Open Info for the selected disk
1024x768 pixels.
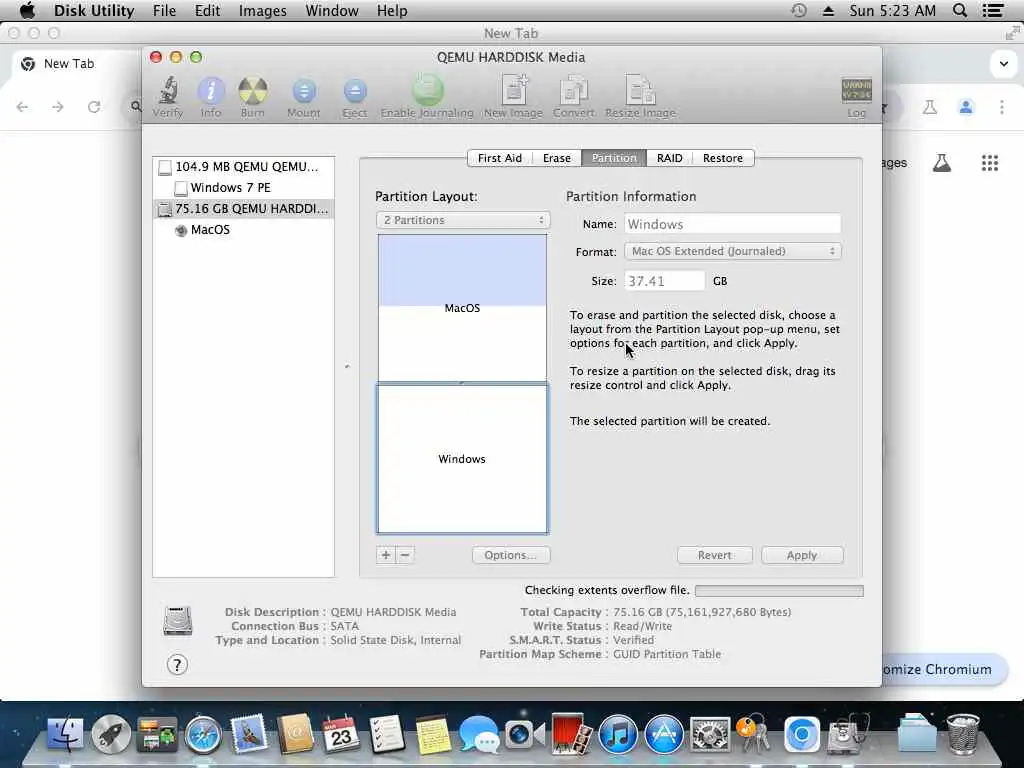coord(210,97)
